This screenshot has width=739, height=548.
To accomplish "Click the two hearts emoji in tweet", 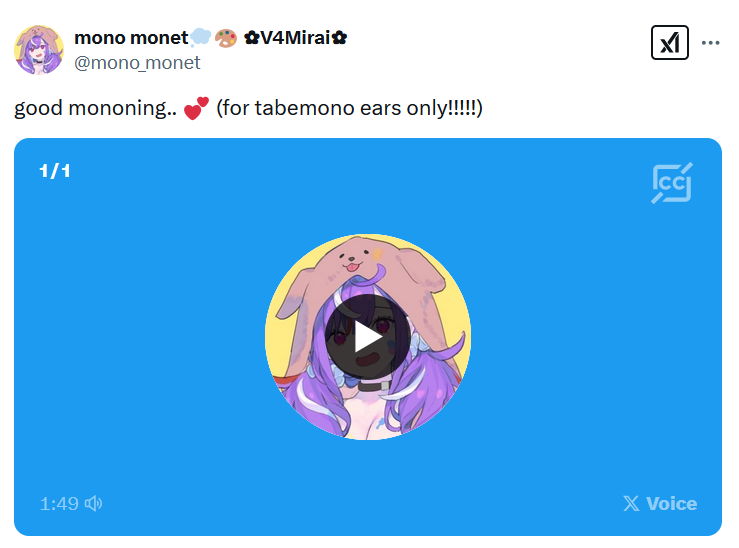I will click(x=196, y=108).
